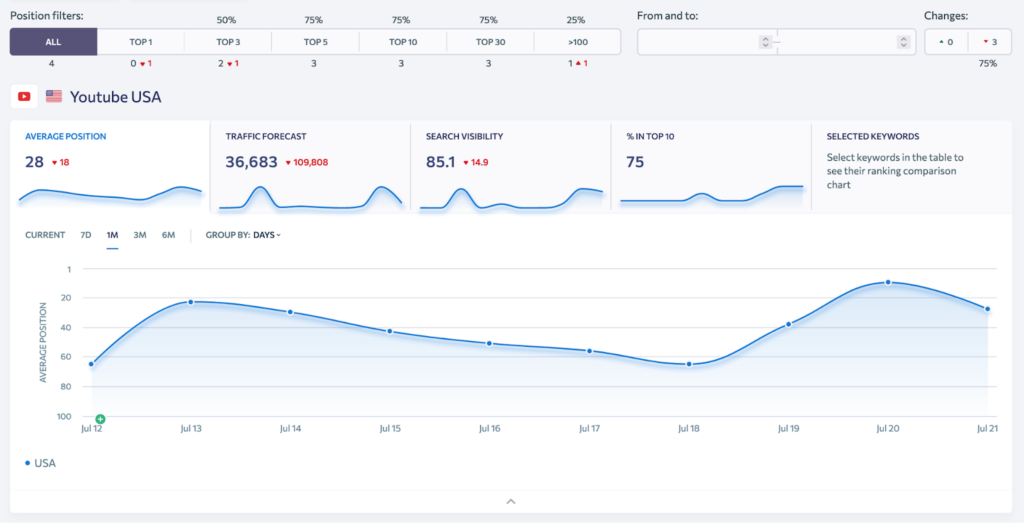Click the 'Jul 20' axis label
This screenshot has width=1024, height=523.
click(888, 429)
